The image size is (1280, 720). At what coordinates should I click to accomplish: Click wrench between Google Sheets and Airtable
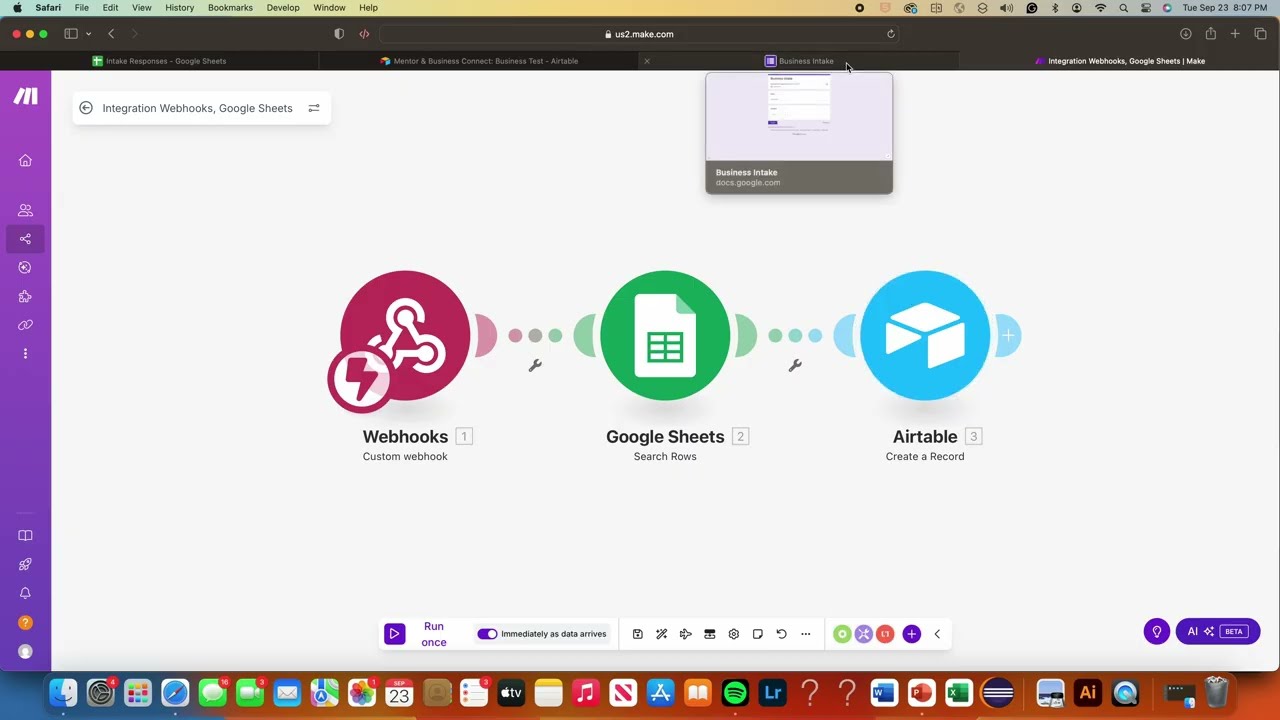point(795,366)
